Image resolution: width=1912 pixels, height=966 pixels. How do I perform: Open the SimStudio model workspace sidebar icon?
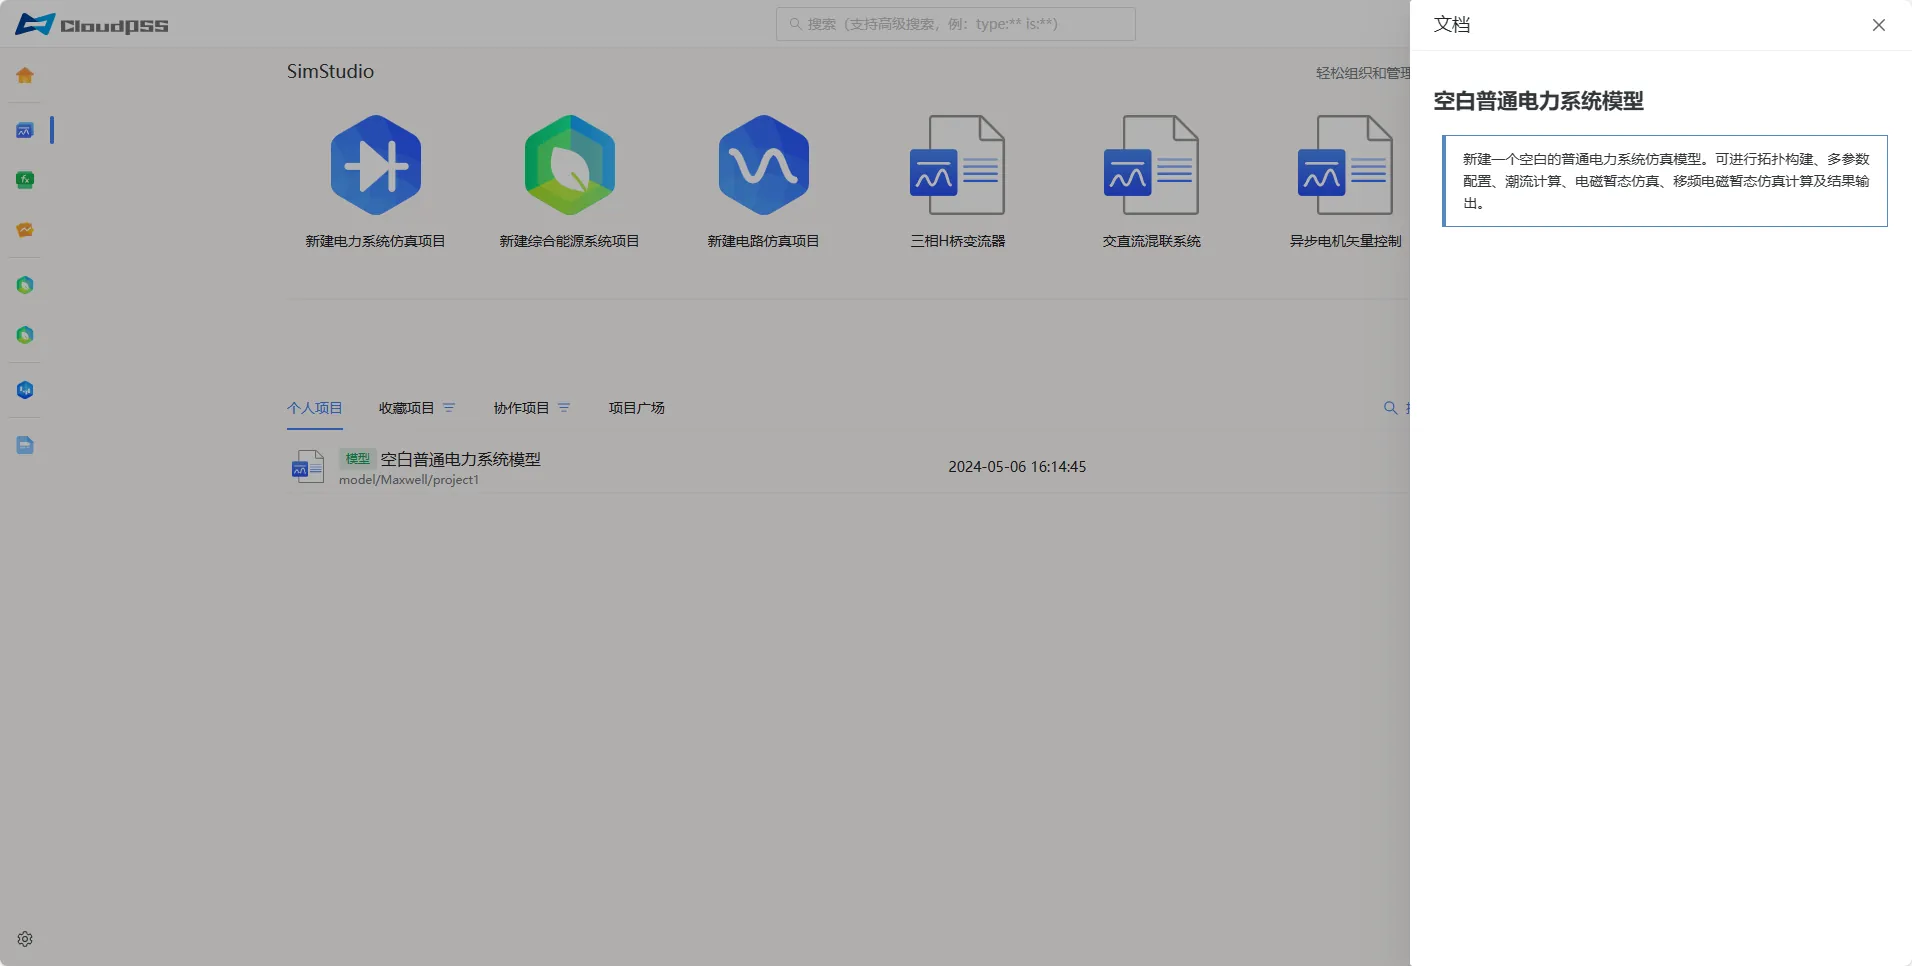coord(25,130)
